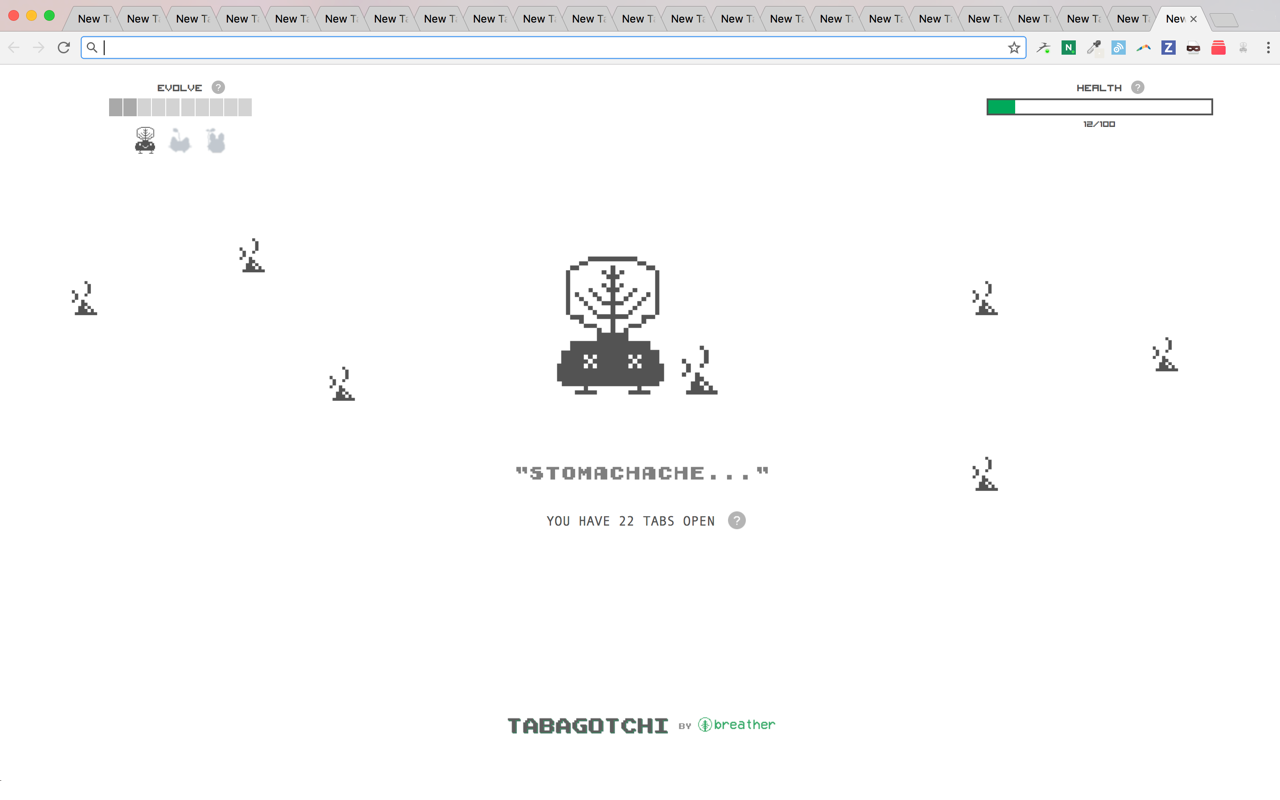Open the multicolor boomerang extension
This screenshot has width=1280, height=800.
coord(1144,47)
